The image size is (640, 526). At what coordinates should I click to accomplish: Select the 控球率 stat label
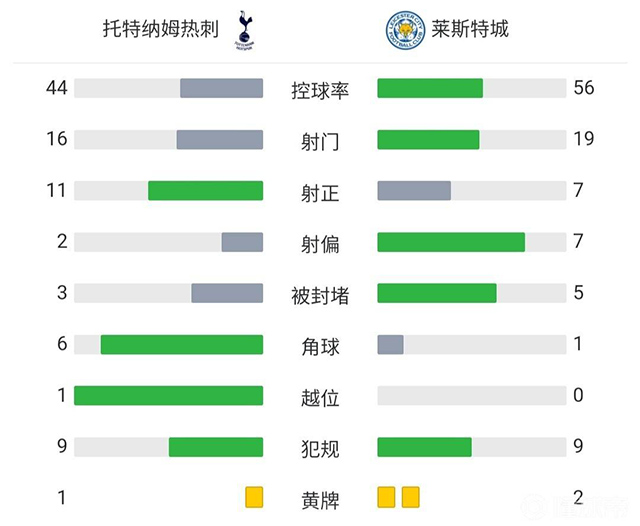coord(320,90)
